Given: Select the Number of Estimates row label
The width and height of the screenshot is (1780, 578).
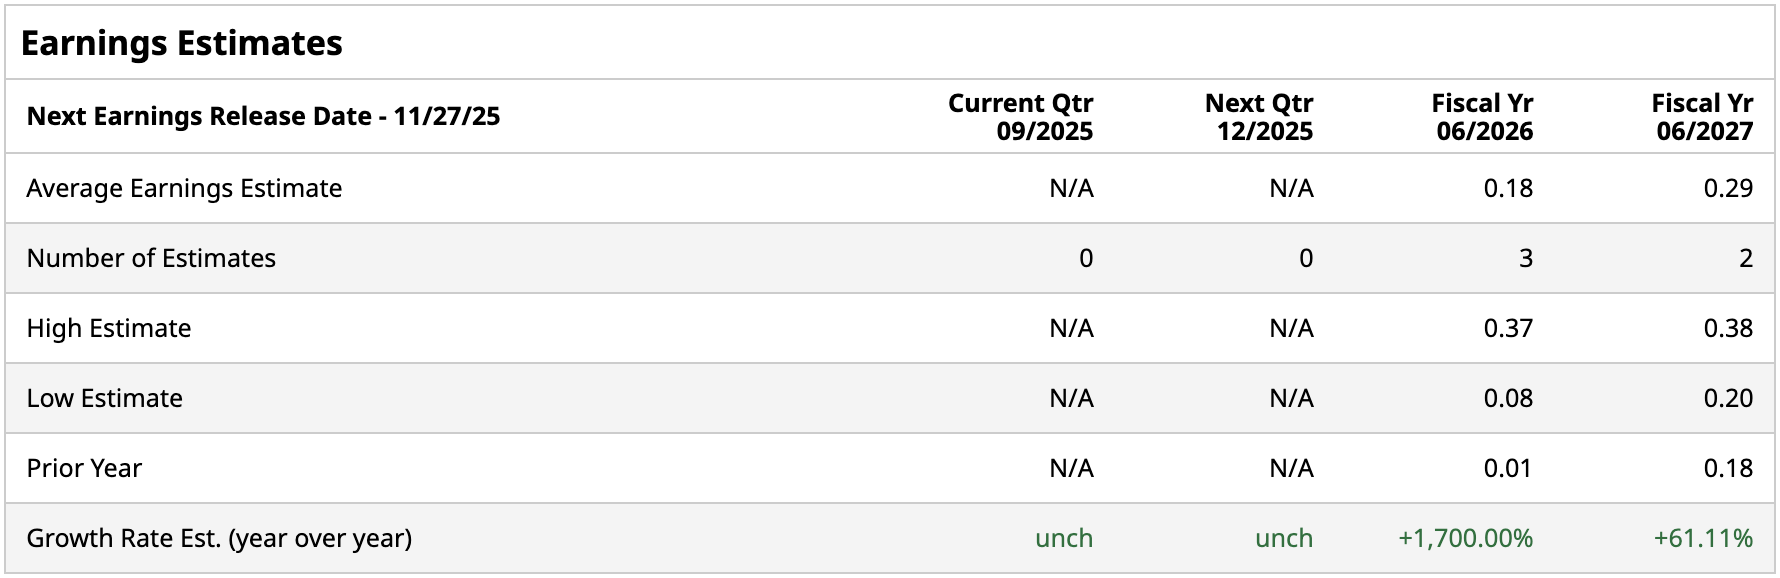Looking at the screenshot, I should [x=151, y=258].
